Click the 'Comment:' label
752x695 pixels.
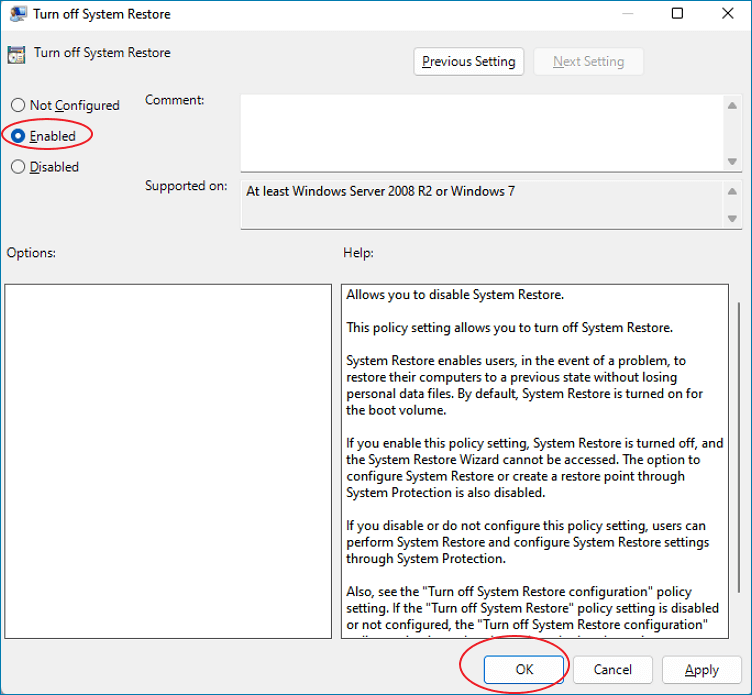pyautogui.click(x=175, y=100)
